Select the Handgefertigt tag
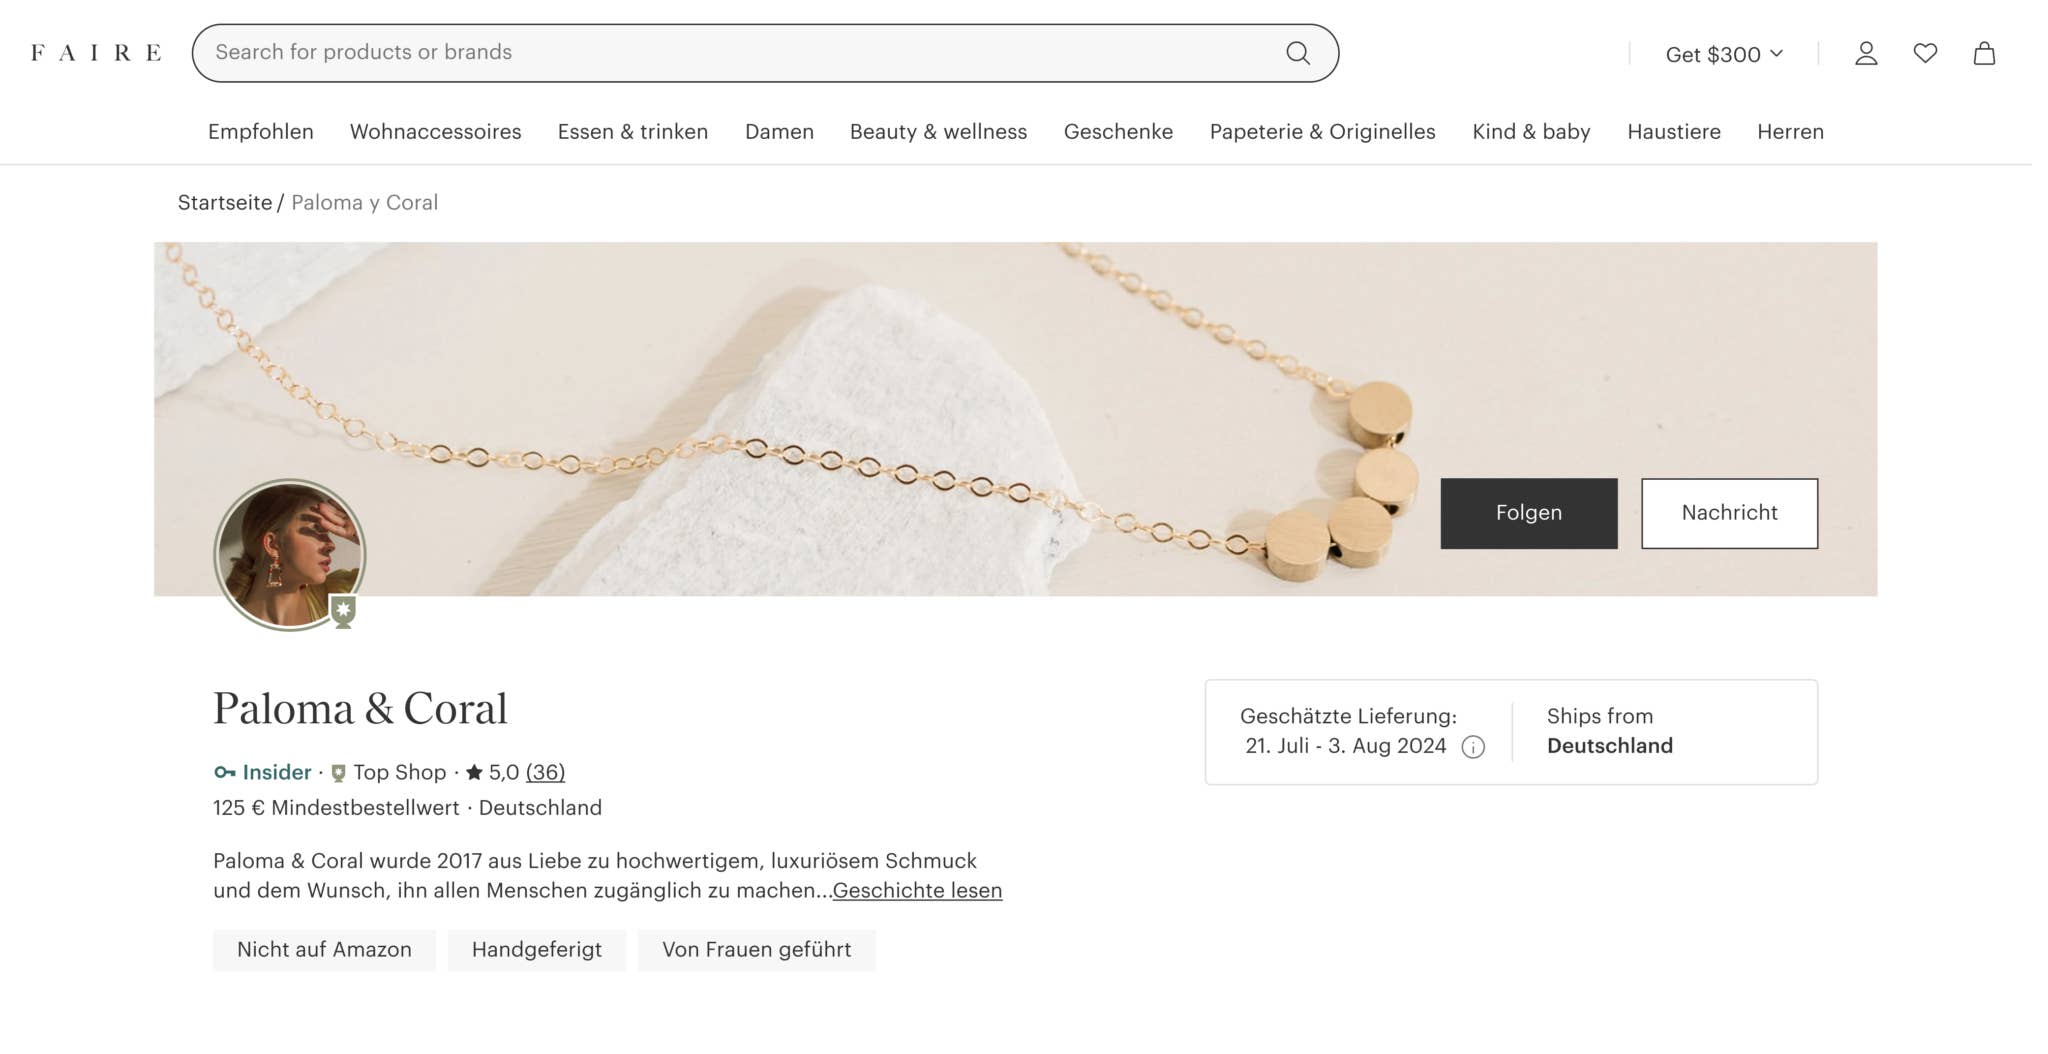This screenshot has height=1054, width=2048. click(537, 950)
